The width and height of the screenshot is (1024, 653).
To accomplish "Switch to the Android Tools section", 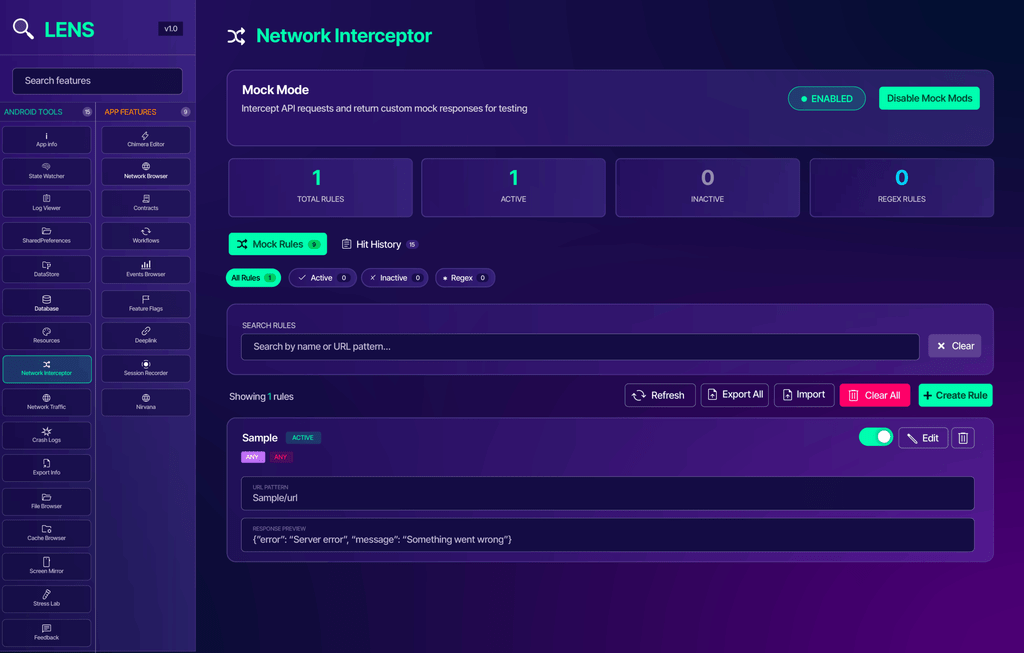I will click(48, 112).
